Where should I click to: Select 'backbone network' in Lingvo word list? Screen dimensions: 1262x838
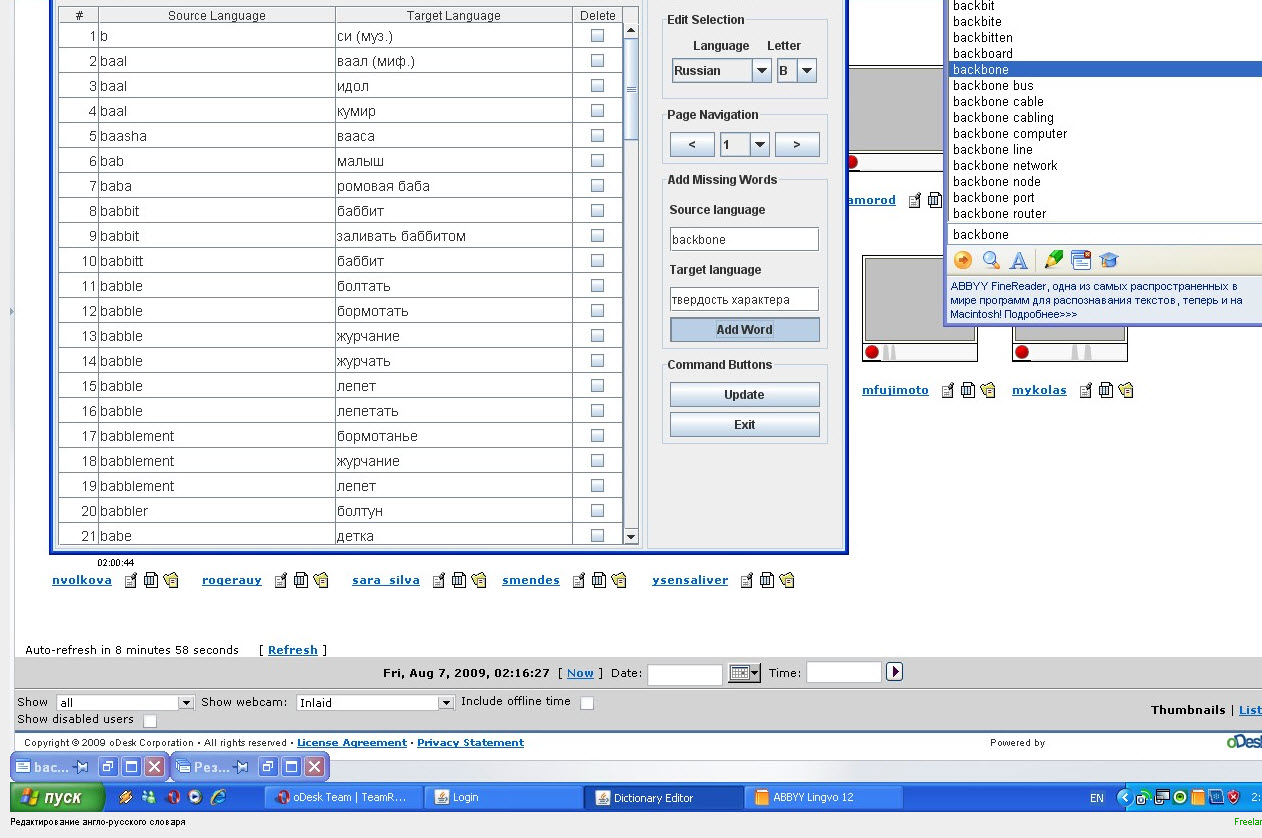1005,166
